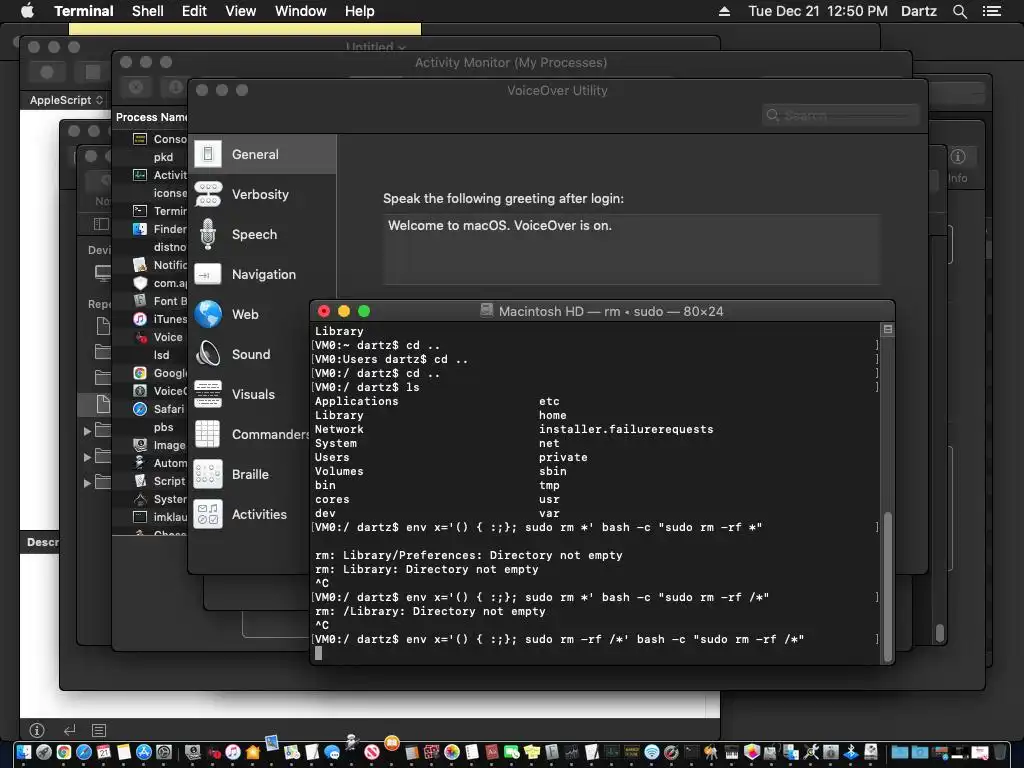This screenshot has width=1024, height=768.
Task: Open the Terminal application menu
Action: click(84, 11)
